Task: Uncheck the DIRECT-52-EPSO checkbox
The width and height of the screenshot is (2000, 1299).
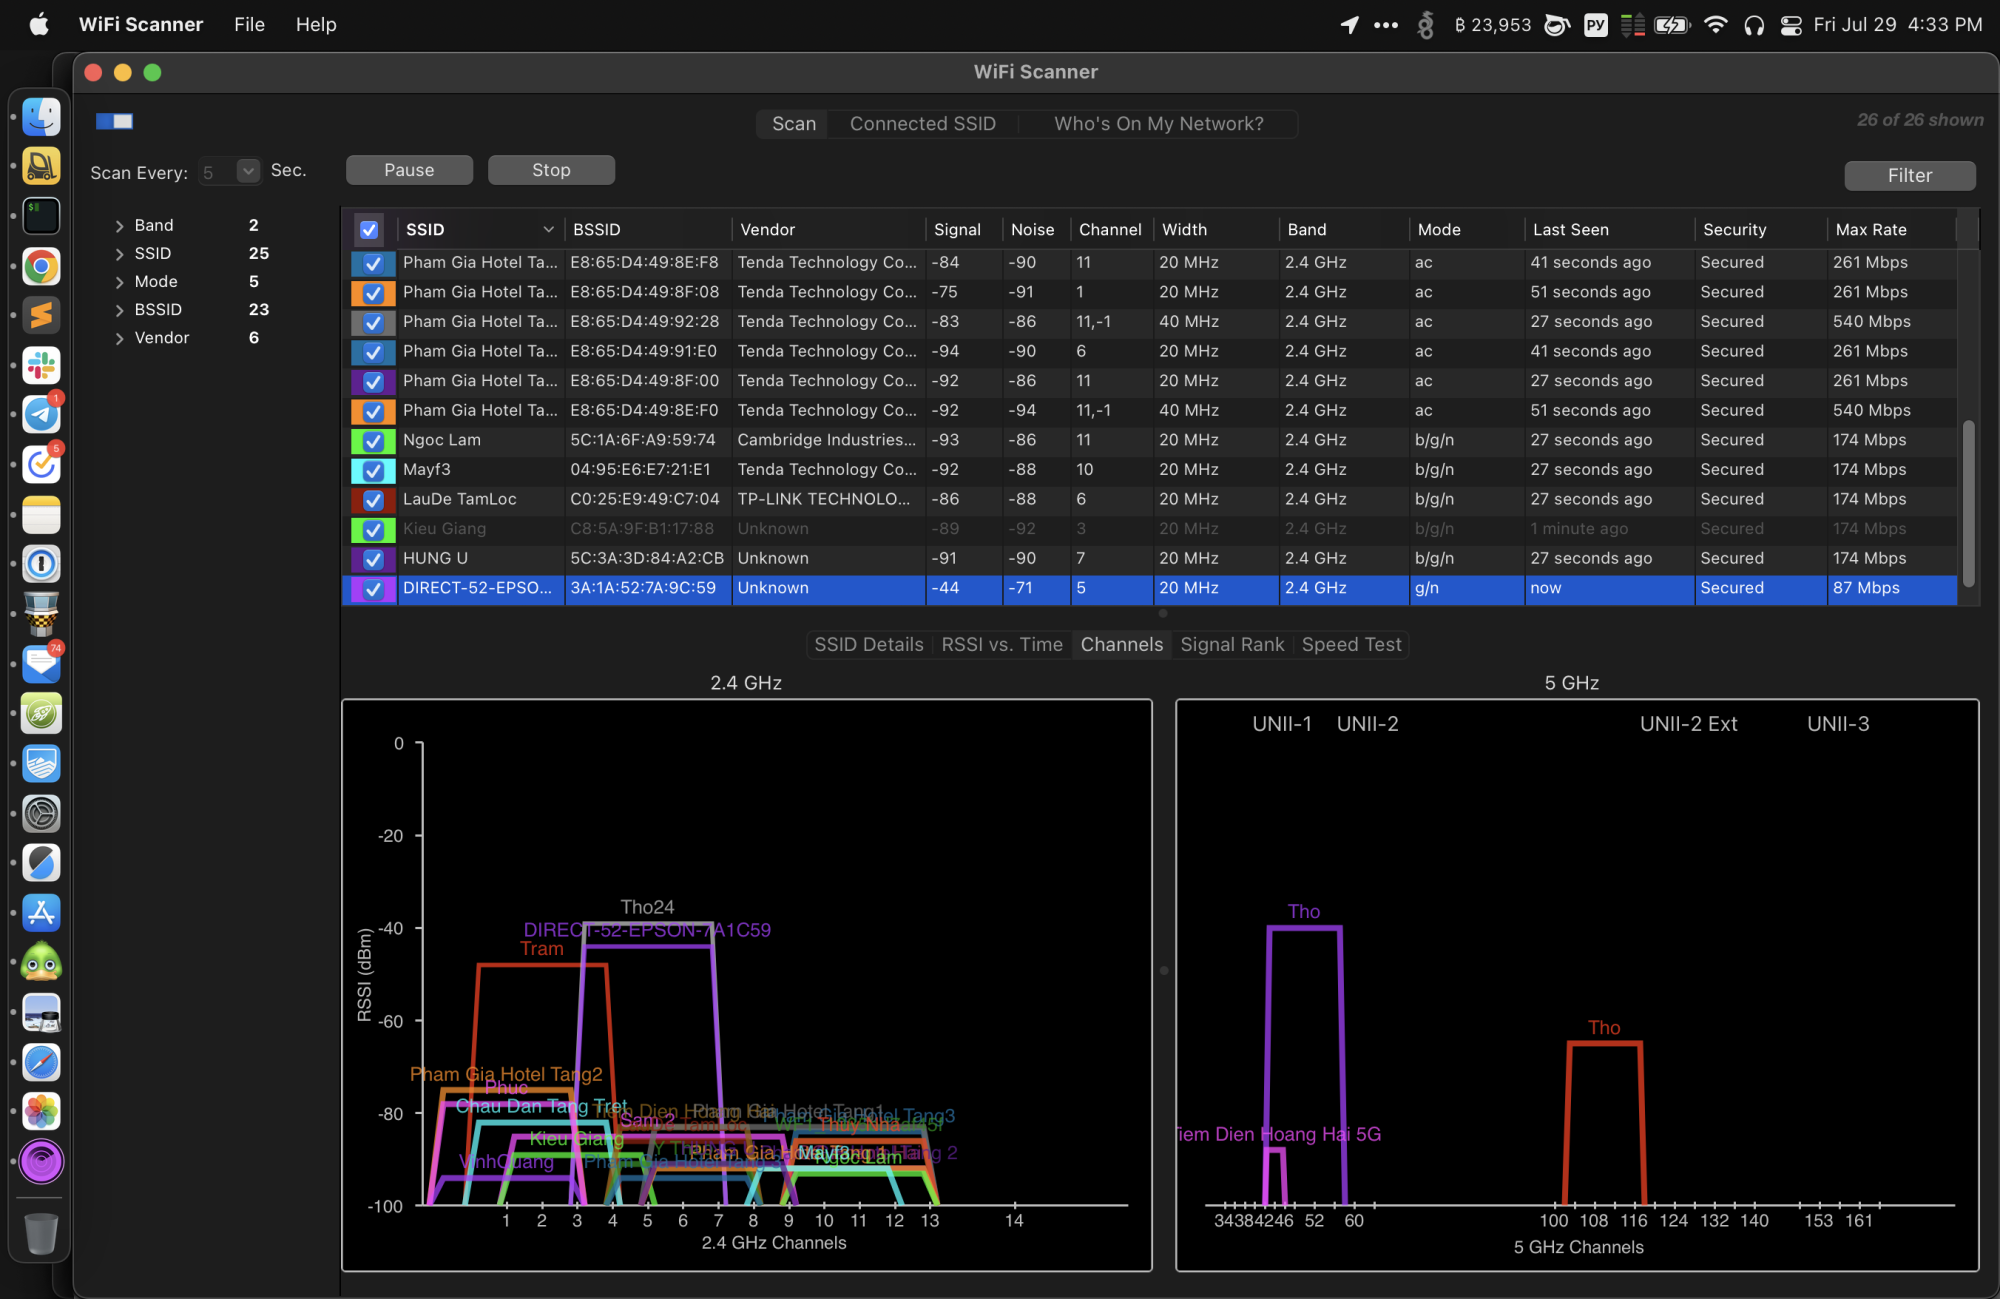Action: point(373,589)
